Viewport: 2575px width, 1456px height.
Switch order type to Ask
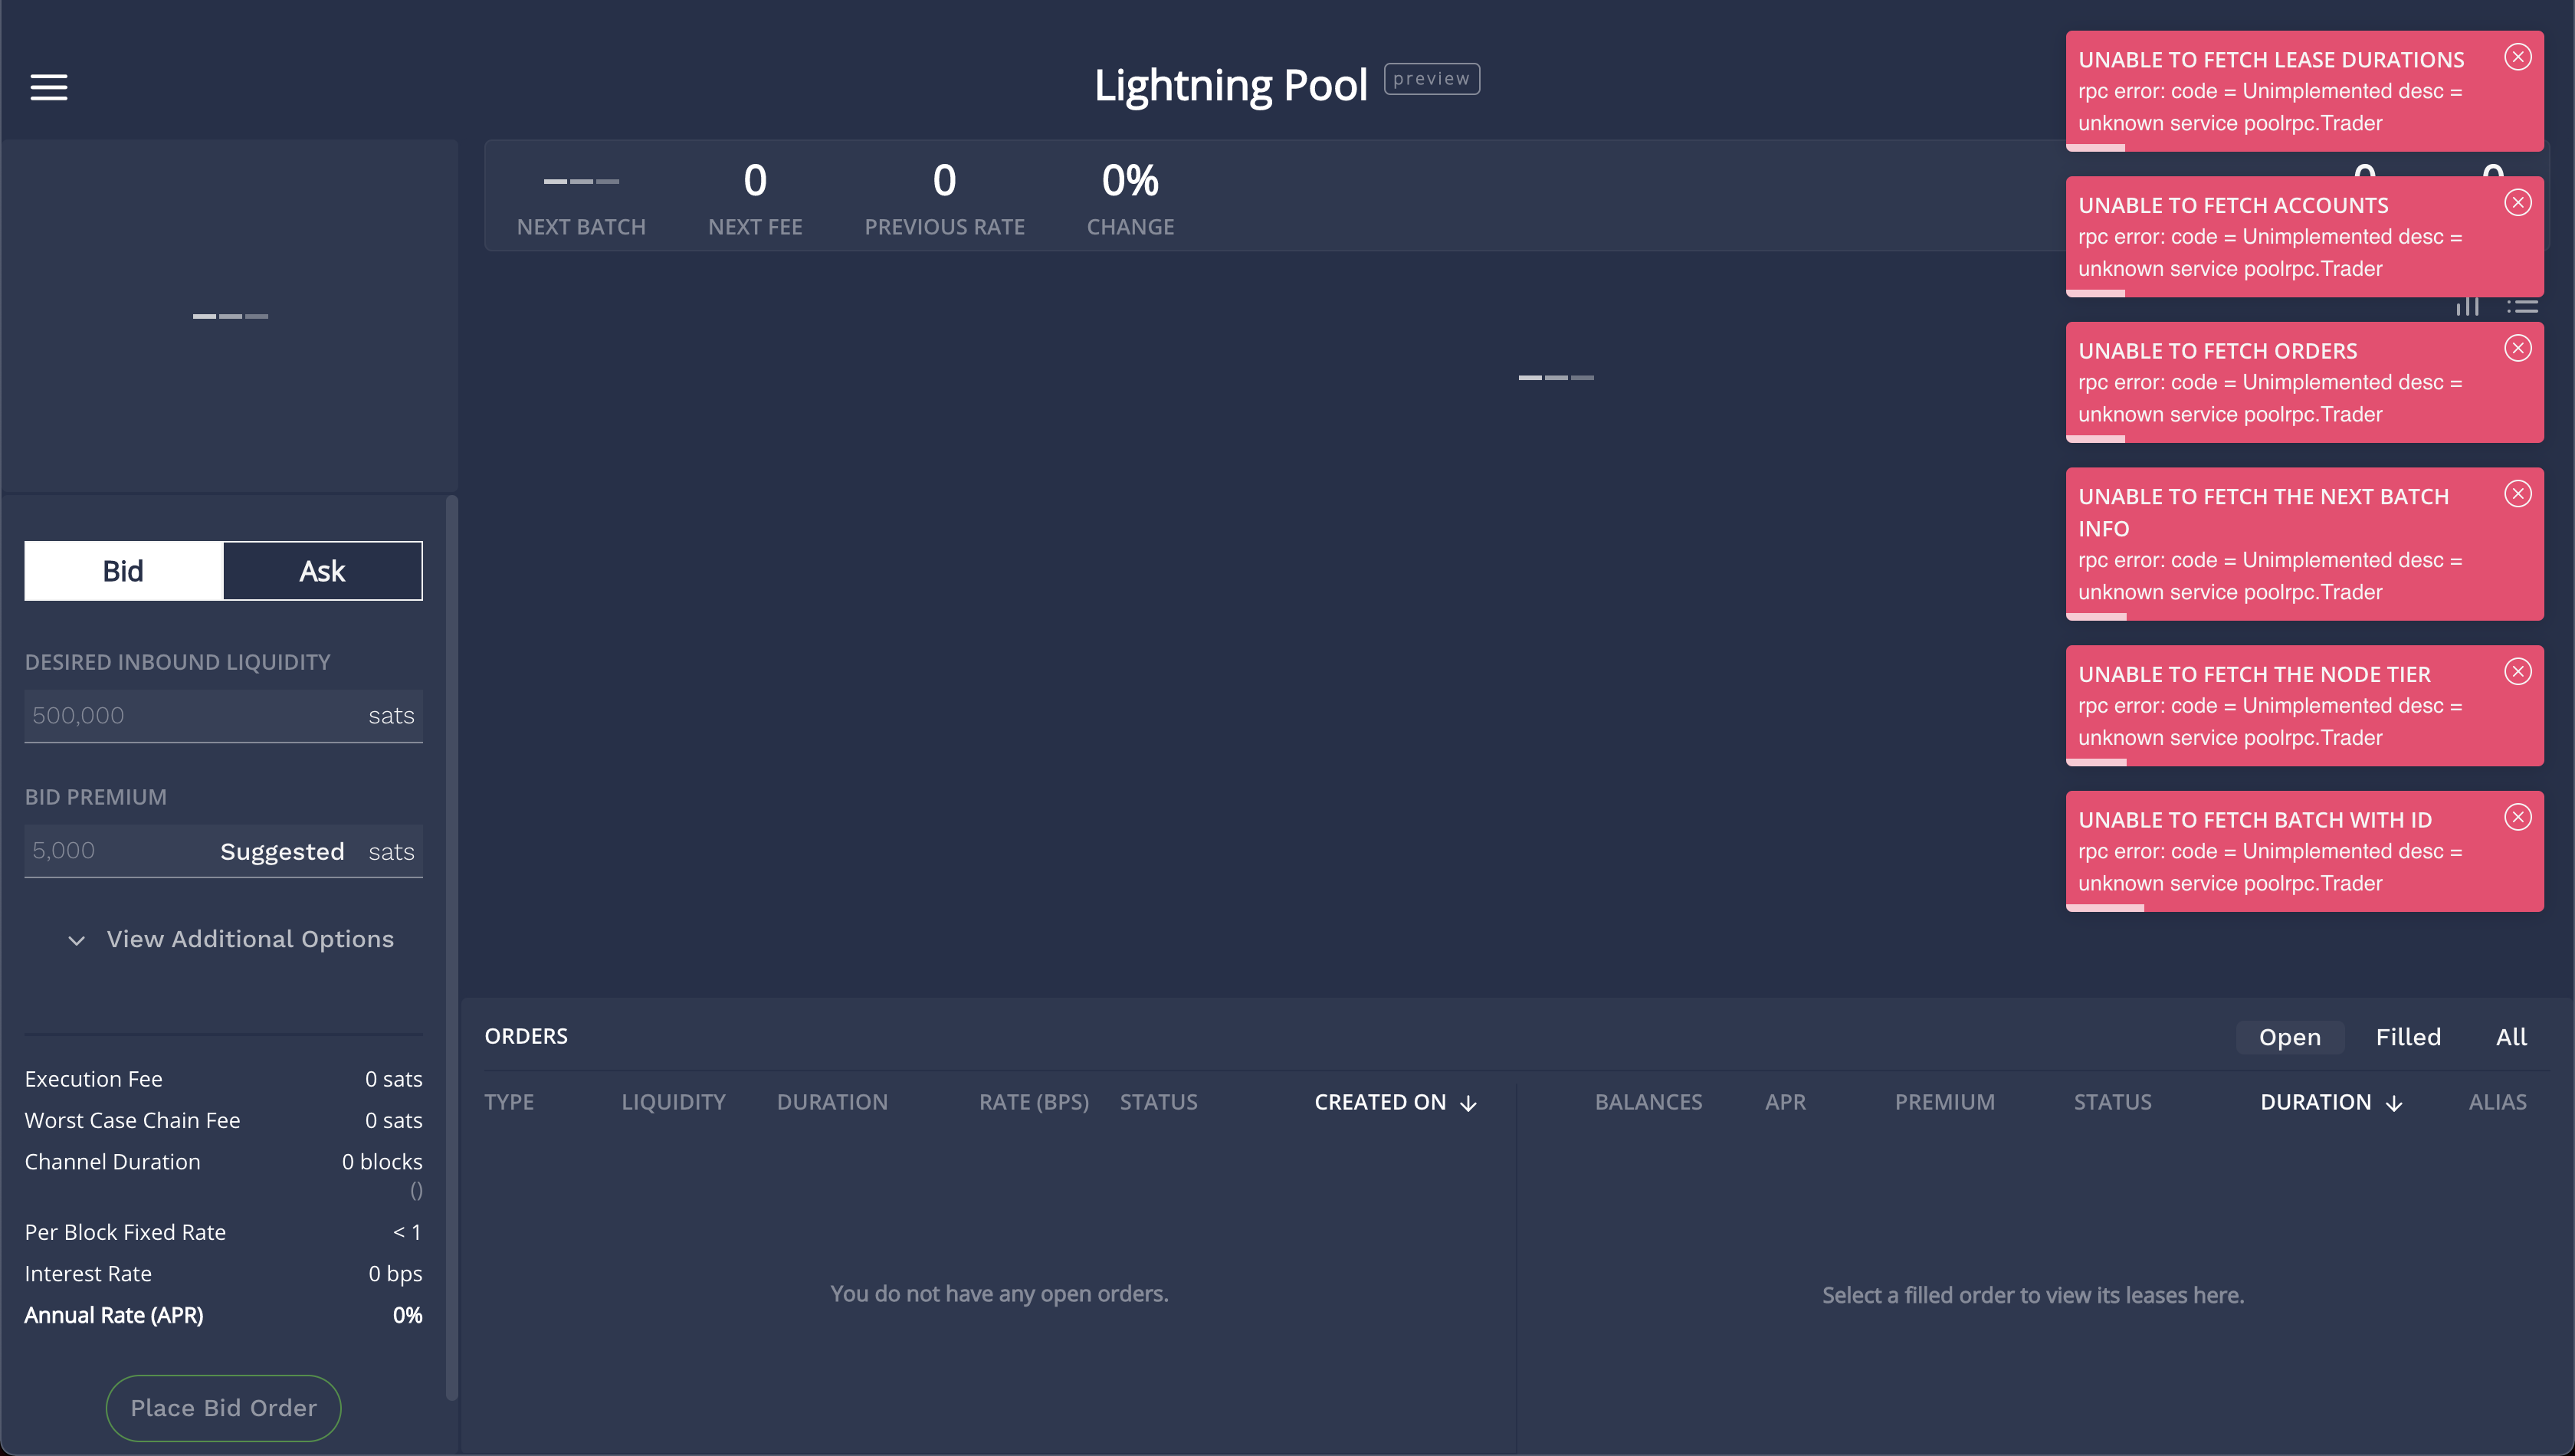322,570
